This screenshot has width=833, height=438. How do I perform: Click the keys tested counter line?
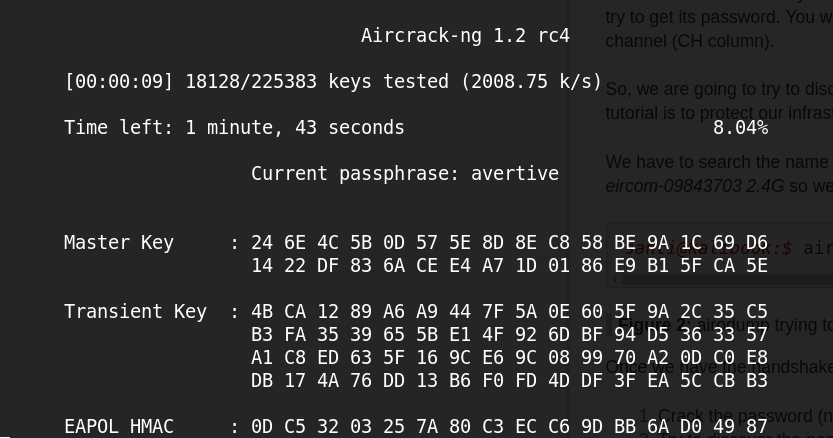pyautogui.click(x=333, y=82)
